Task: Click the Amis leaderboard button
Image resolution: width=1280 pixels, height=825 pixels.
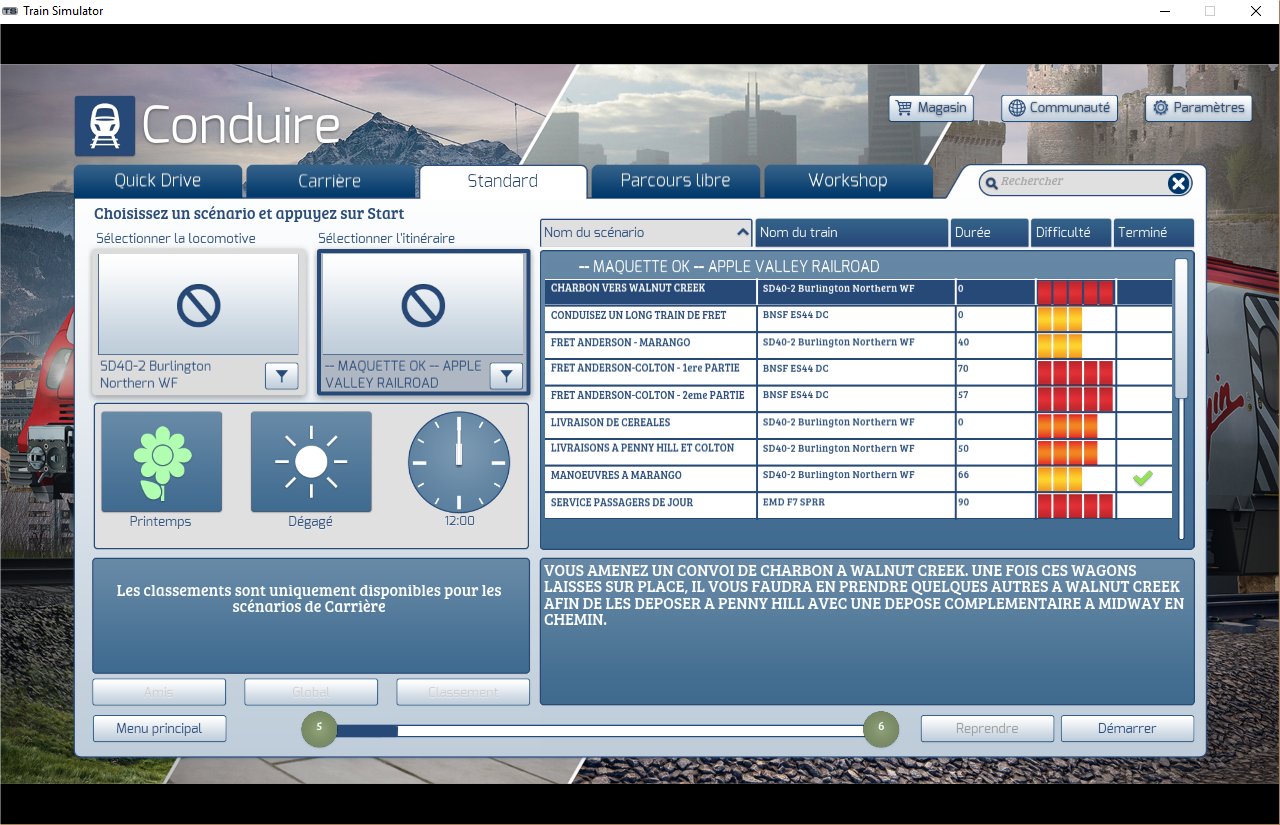Action: [159, 692]
